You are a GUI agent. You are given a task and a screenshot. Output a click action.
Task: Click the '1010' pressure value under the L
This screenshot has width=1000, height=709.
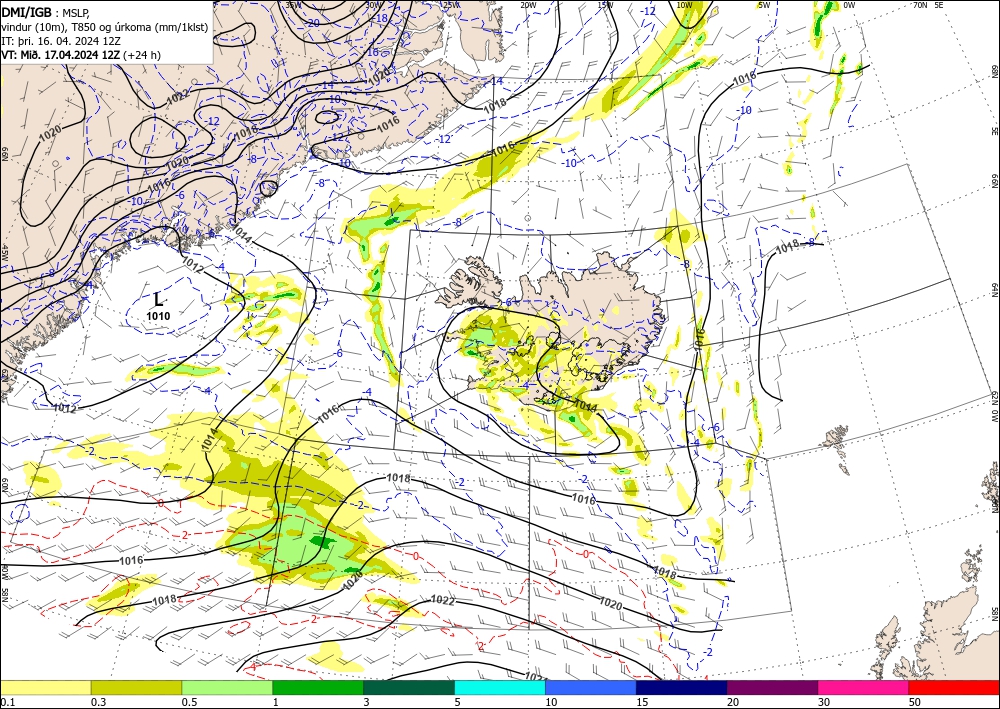tap(158, 316)
